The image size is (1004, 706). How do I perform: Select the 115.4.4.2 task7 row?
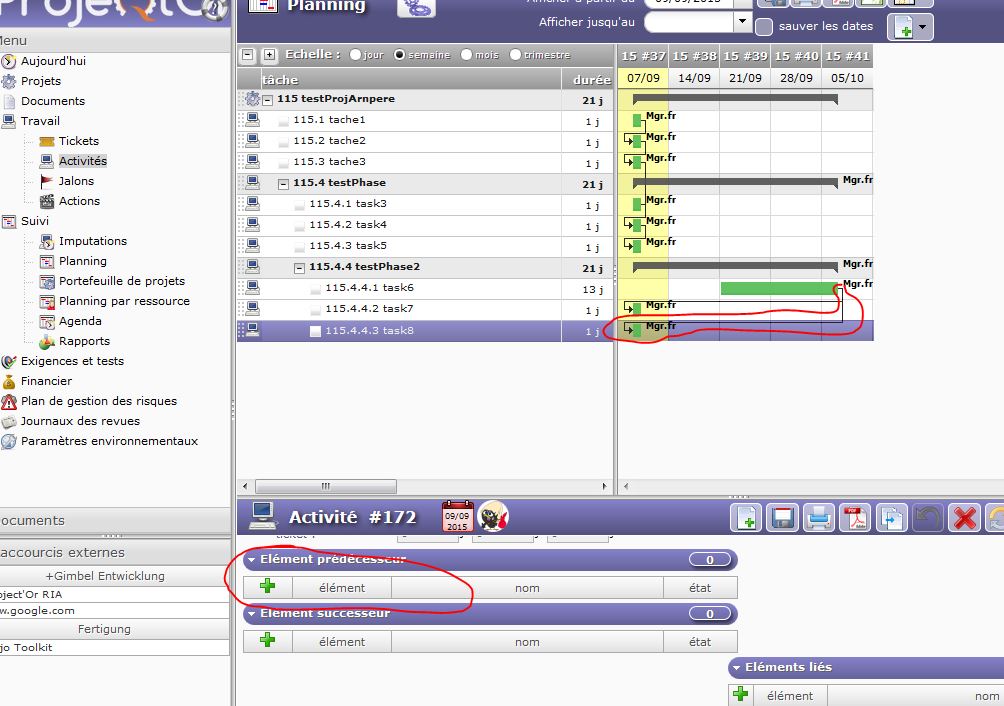(x=368, y=309)
